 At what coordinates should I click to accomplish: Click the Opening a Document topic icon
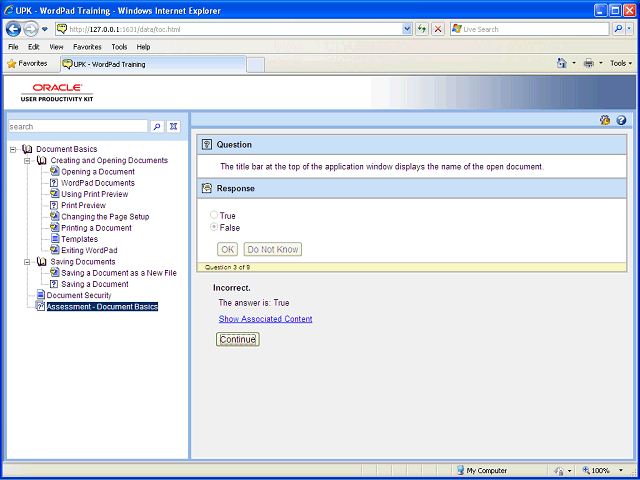pos(55,171)
